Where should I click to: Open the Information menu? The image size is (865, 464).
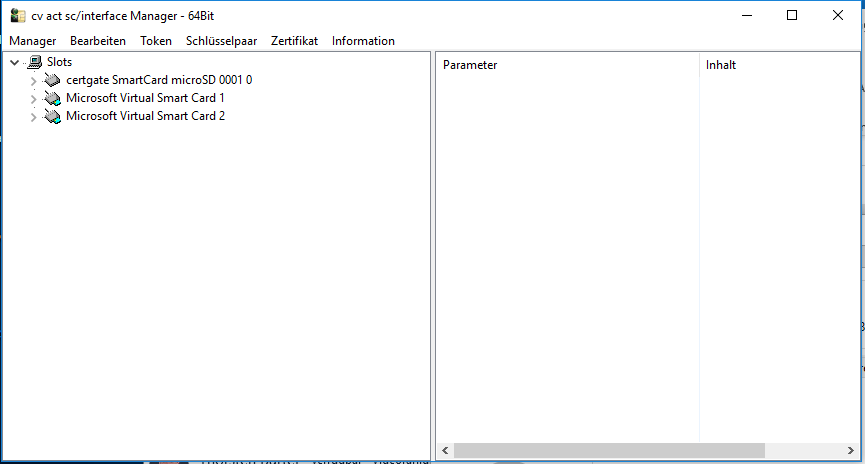[x=363, y=41]
